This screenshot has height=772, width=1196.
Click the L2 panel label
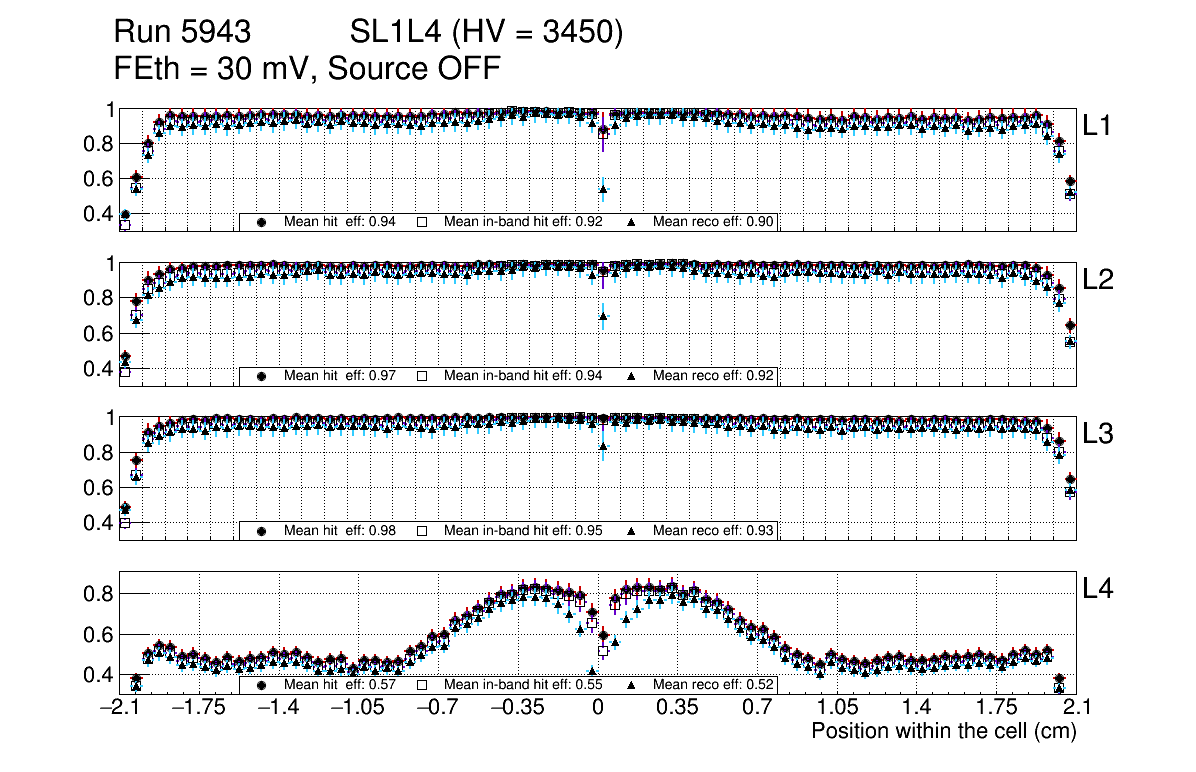1098,280
